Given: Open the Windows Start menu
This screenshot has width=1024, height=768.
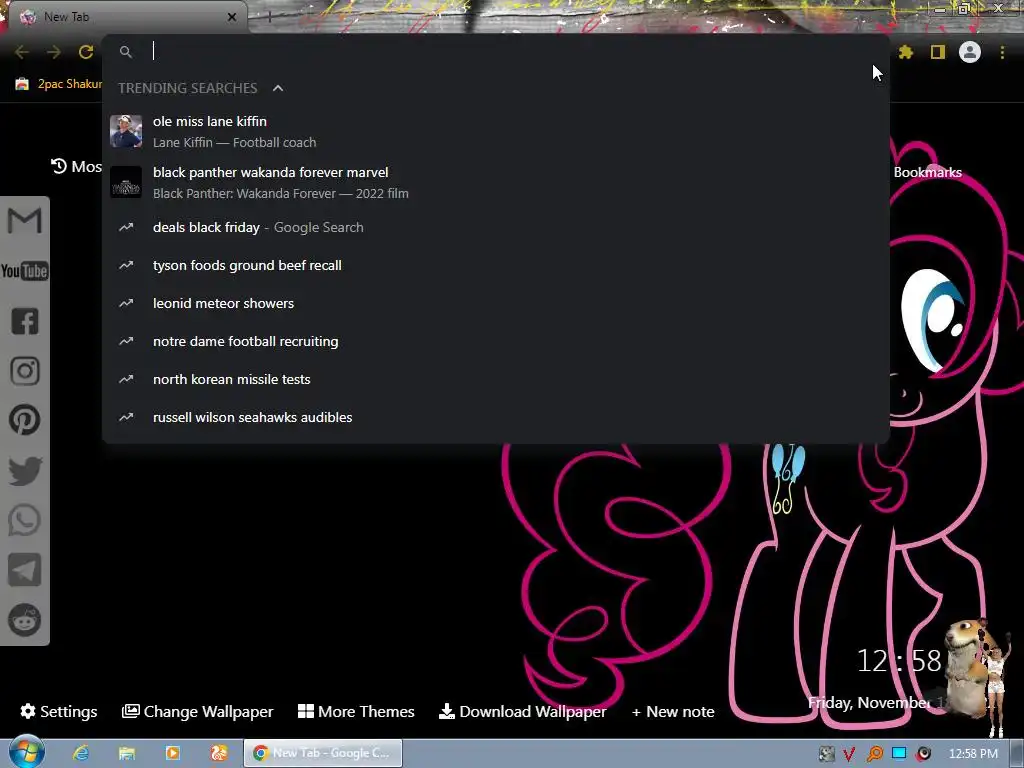Looking at the screenshot, I should point(26,752).
